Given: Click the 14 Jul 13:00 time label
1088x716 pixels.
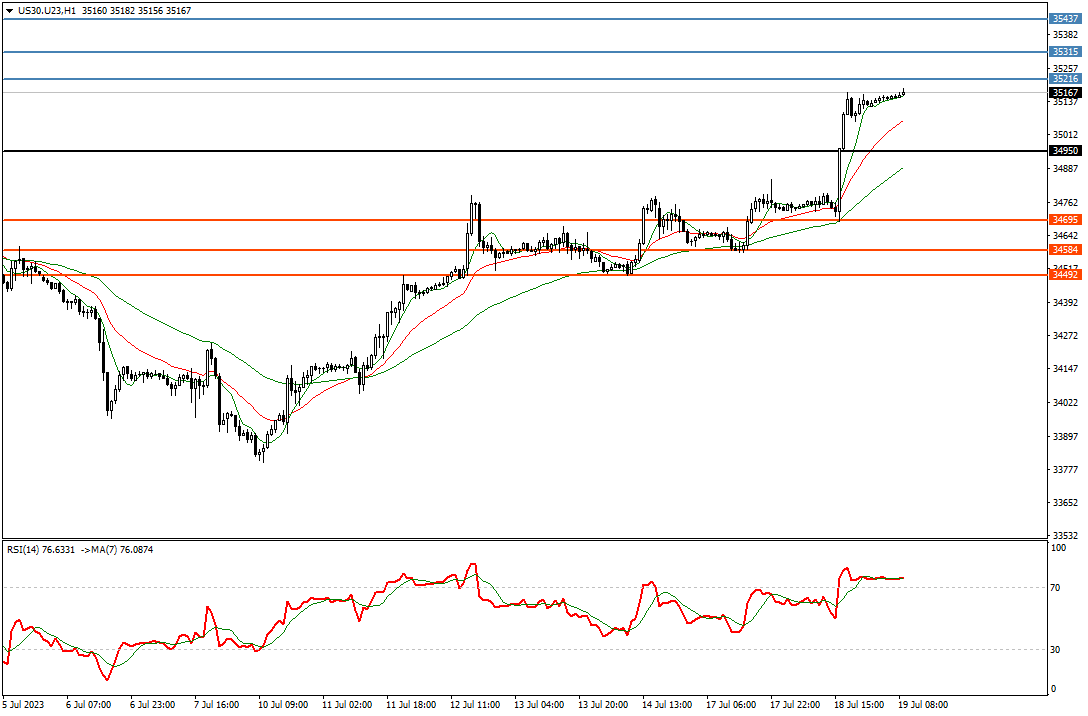Looking at the screenshot, I should (x=667, y=704).
